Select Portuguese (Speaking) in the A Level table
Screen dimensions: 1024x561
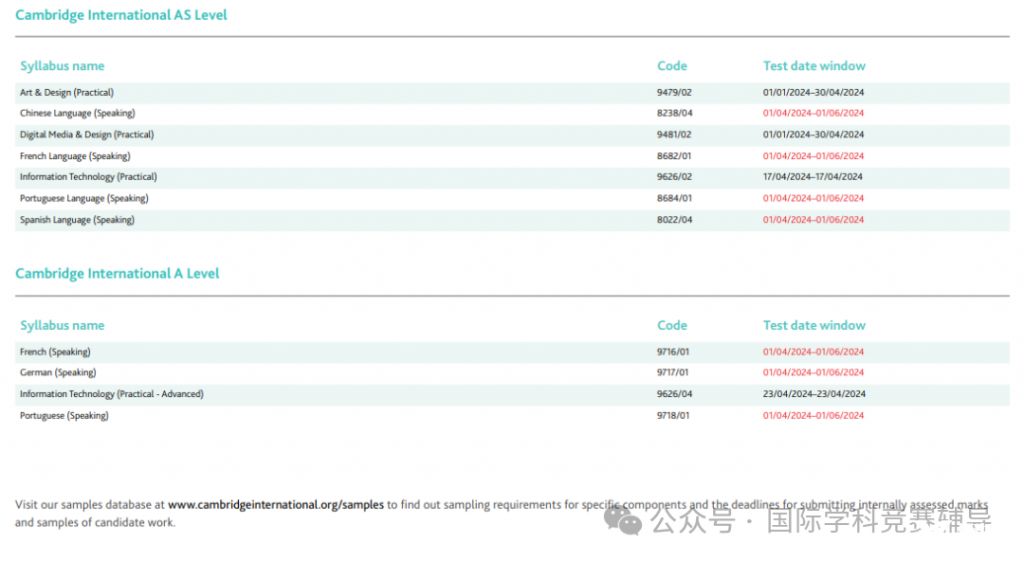(64, 415)
